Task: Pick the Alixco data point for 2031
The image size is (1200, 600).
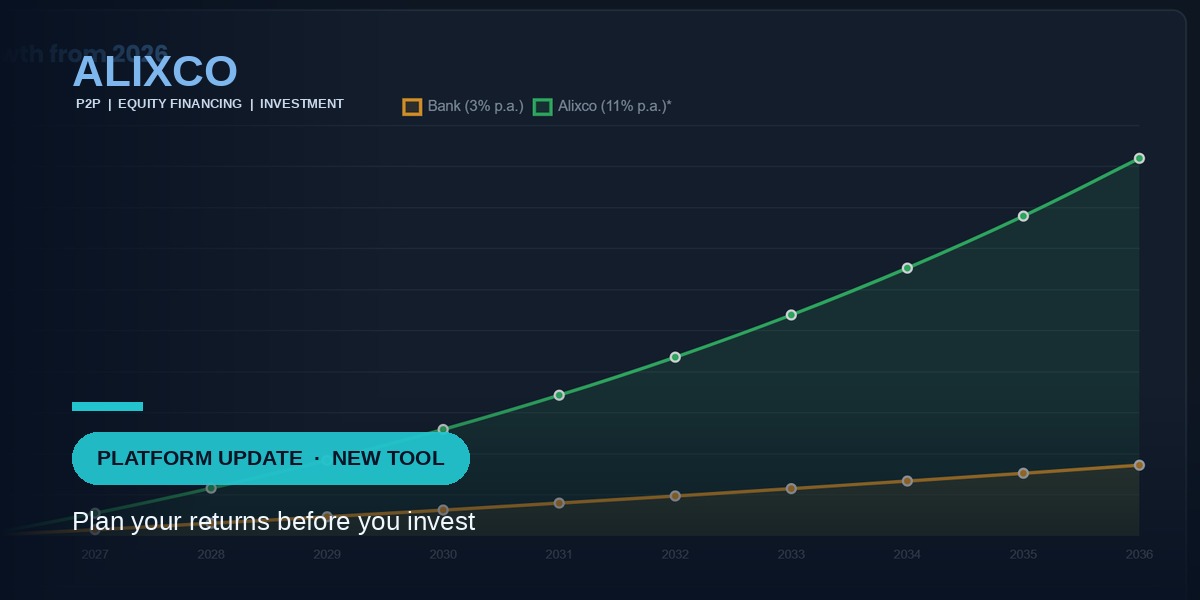Action: pyautogui.click(x=559, y=395)
